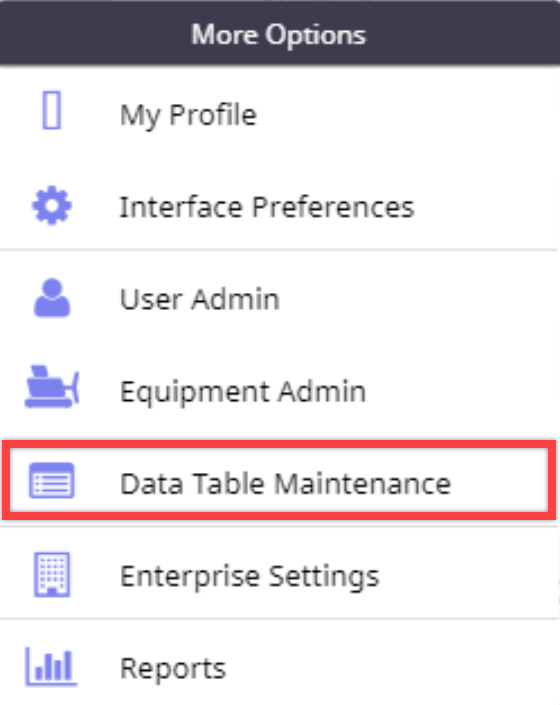The height and width of the screenshot is (705, 560).
Task: Click the bulldozer icon for Equipment Admin
Action: point(52,387)
